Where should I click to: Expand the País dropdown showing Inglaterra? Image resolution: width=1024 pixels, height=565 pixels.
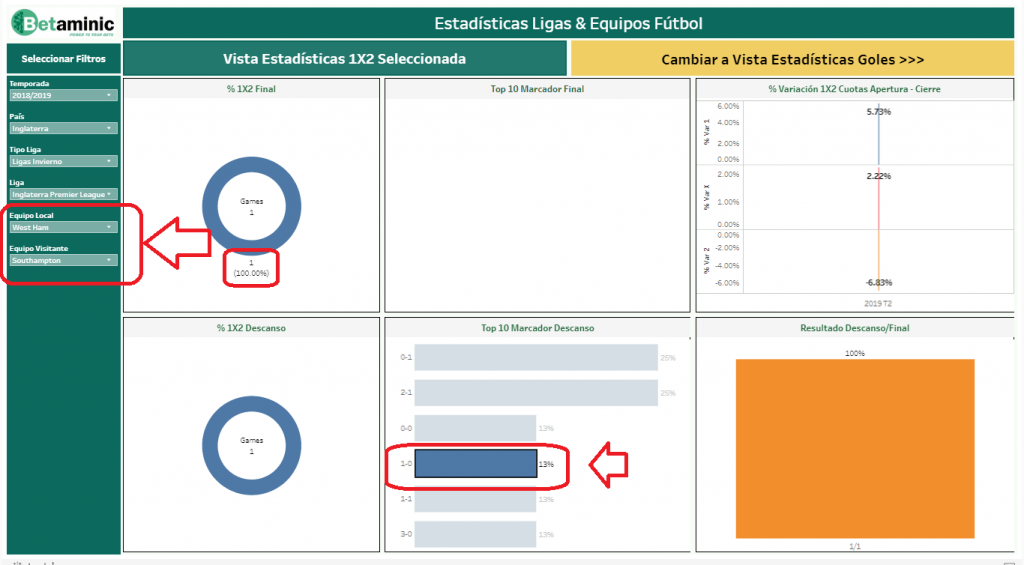point(63,128)
